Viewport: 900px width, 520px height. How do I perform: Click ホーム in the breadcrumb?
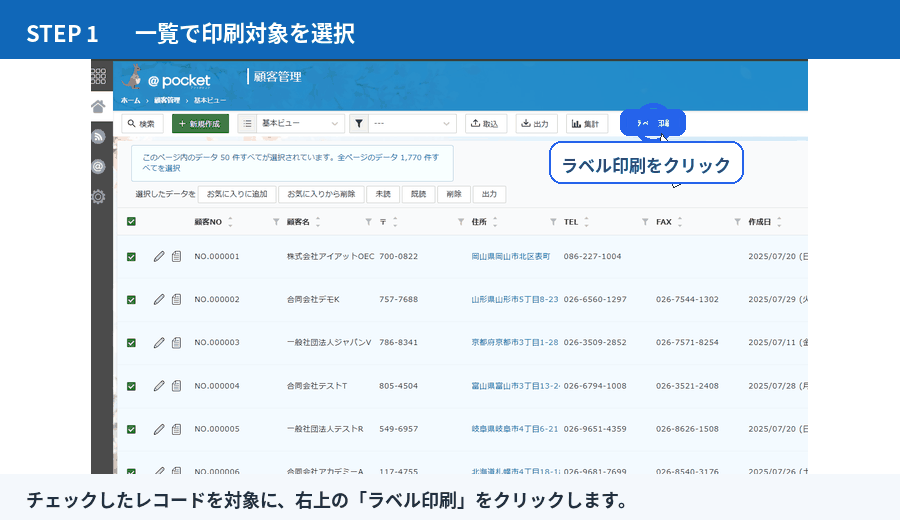[x=130, y=100]
